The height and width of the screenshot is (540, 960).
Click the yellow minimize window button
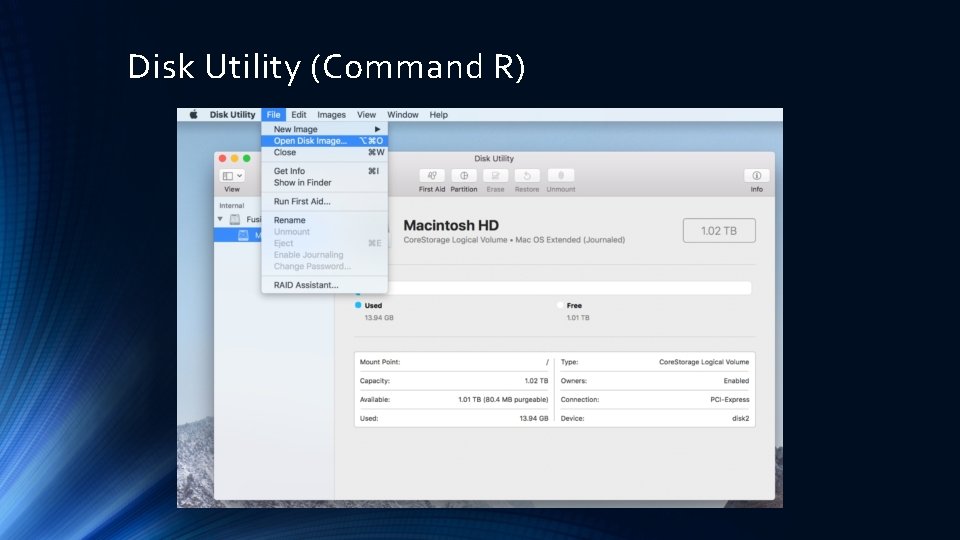(234, 158)
